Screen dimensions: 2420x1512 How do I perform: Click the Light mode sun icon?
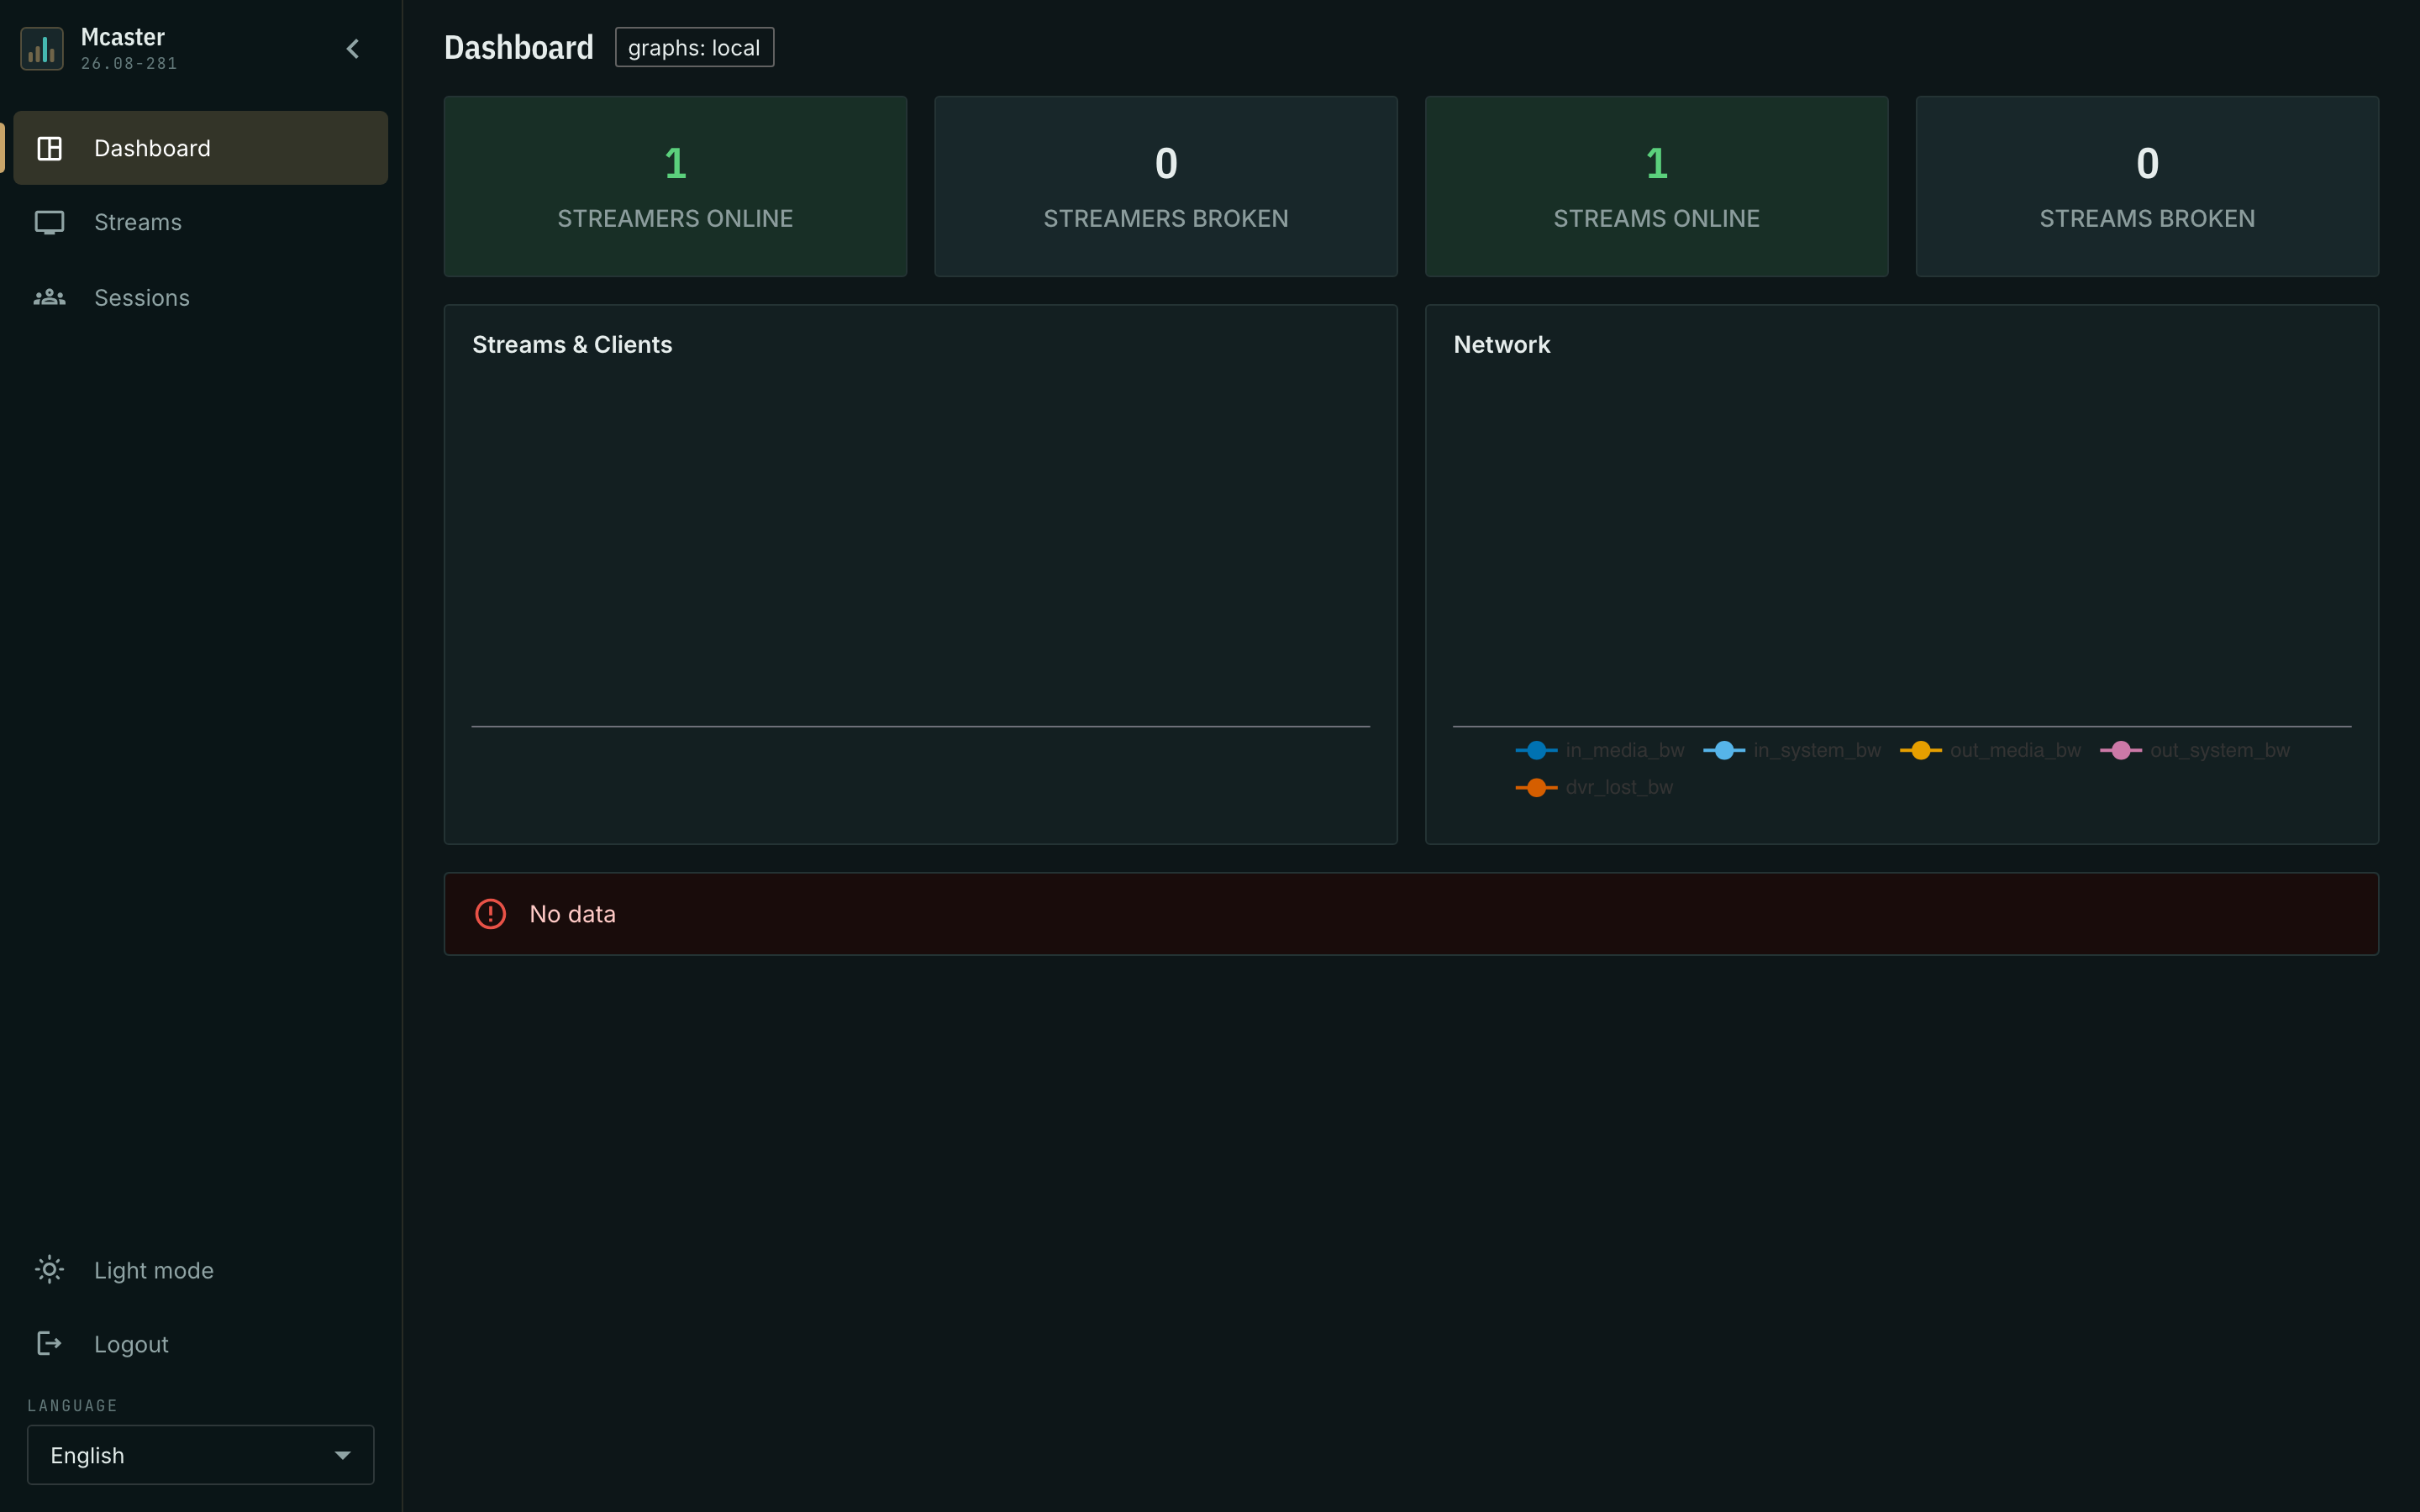[49, 1269]
